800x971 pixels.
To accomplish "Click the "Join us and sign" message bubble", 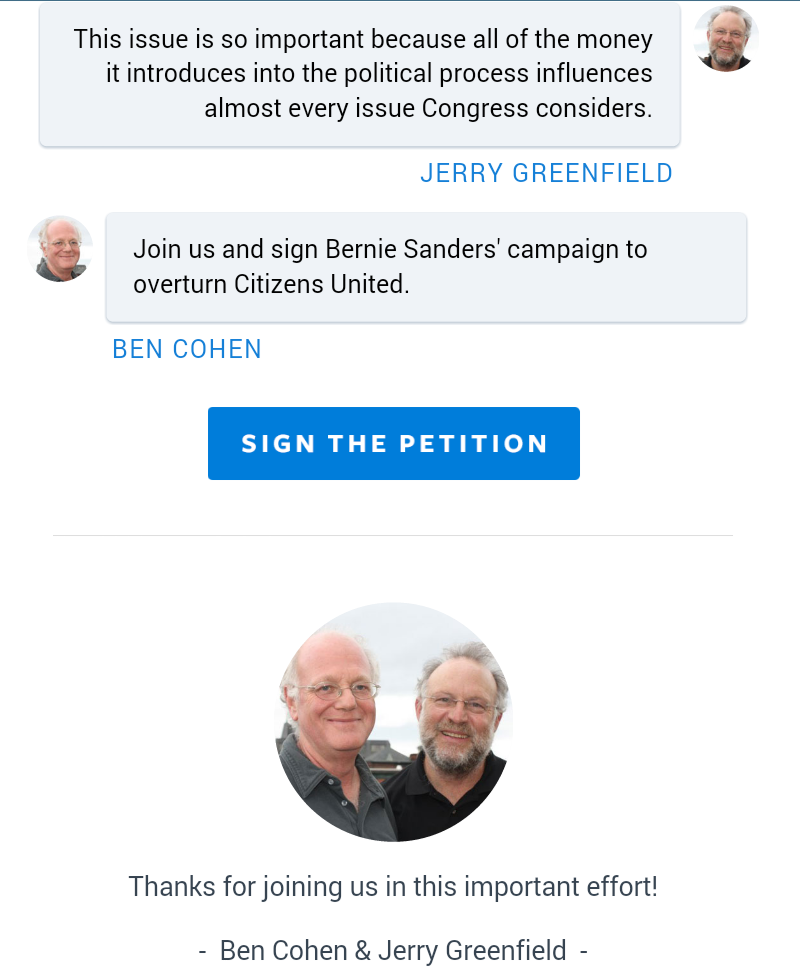I will (x=426, y=267).
